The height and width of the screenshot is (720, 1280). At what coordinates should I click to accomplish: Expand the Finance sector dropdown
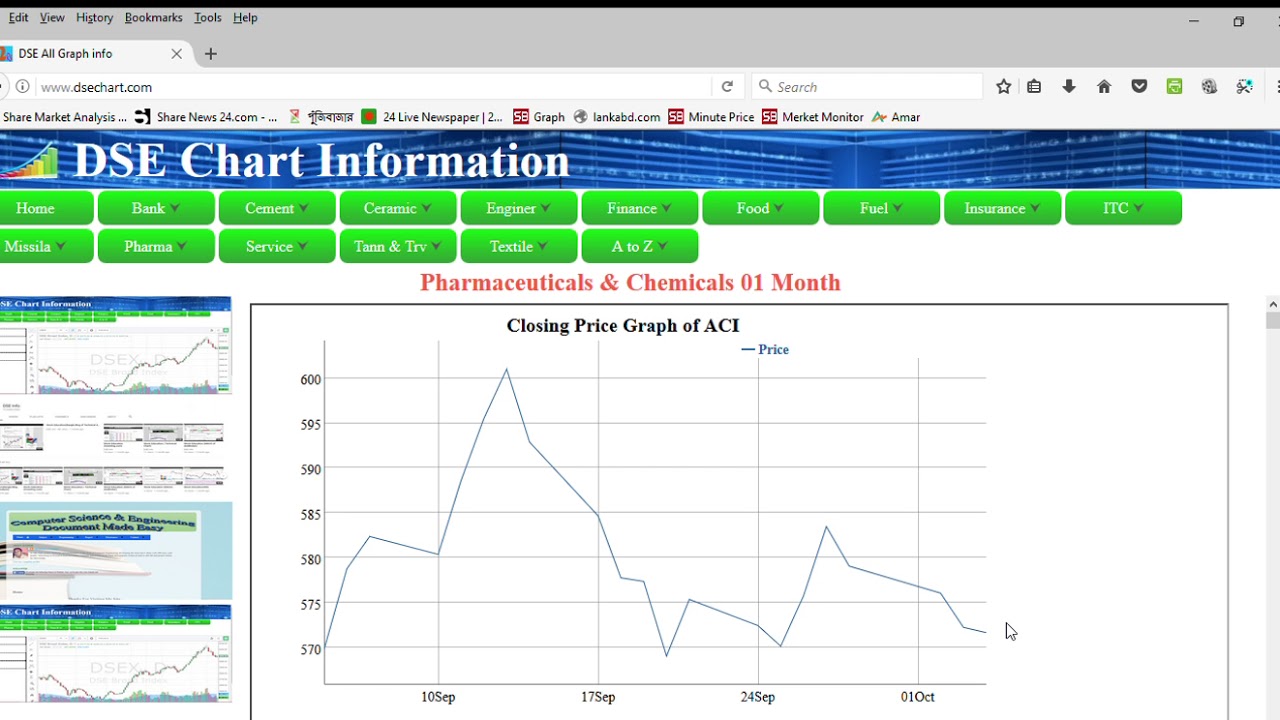[x=640, y=208]
